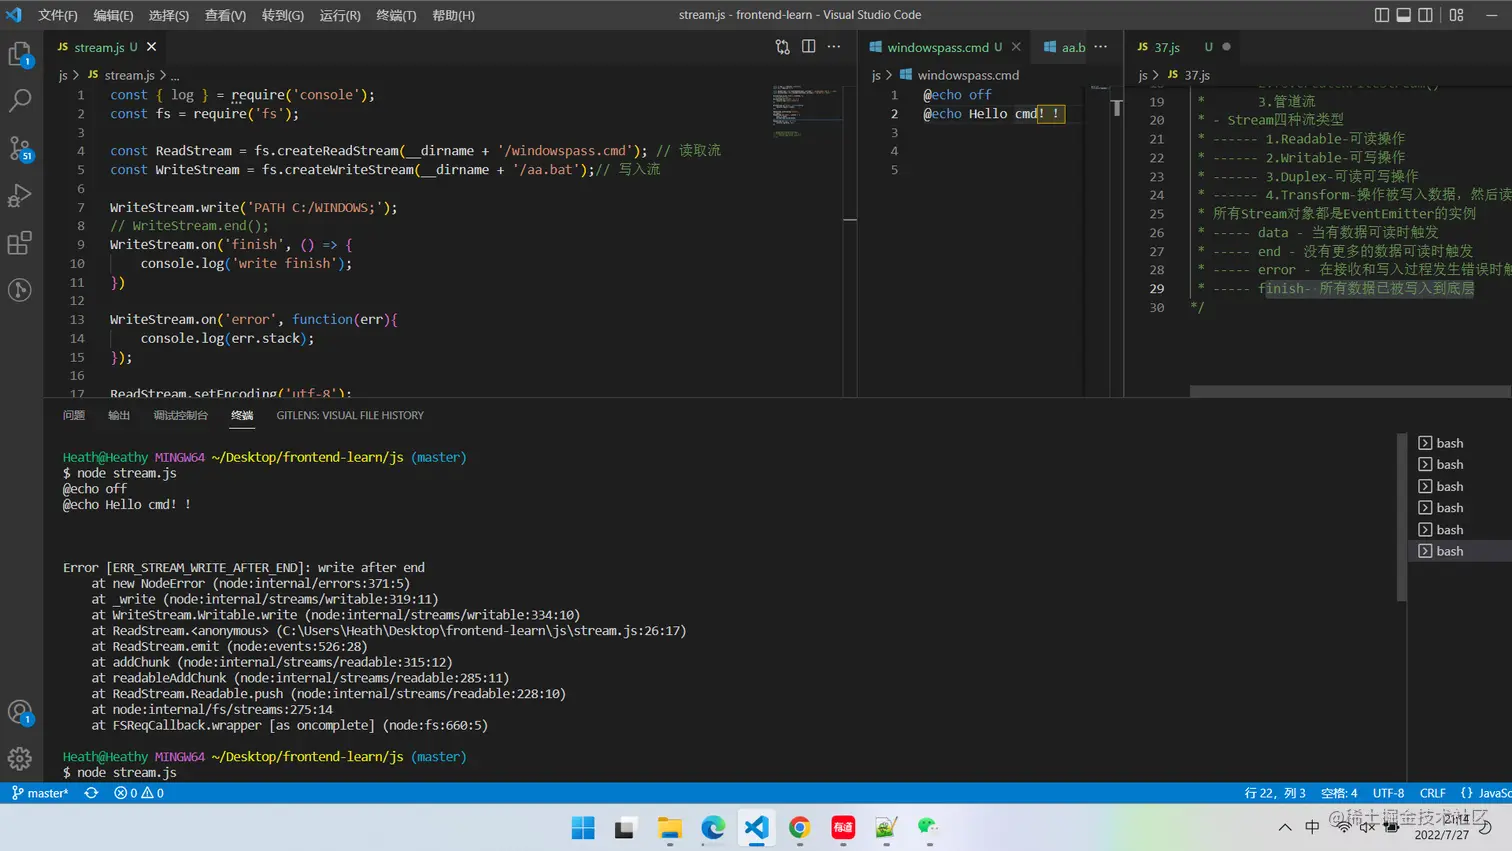This screenshot has width=1512, height=851.
Task: Open the Source Control view
Action: 20,149
